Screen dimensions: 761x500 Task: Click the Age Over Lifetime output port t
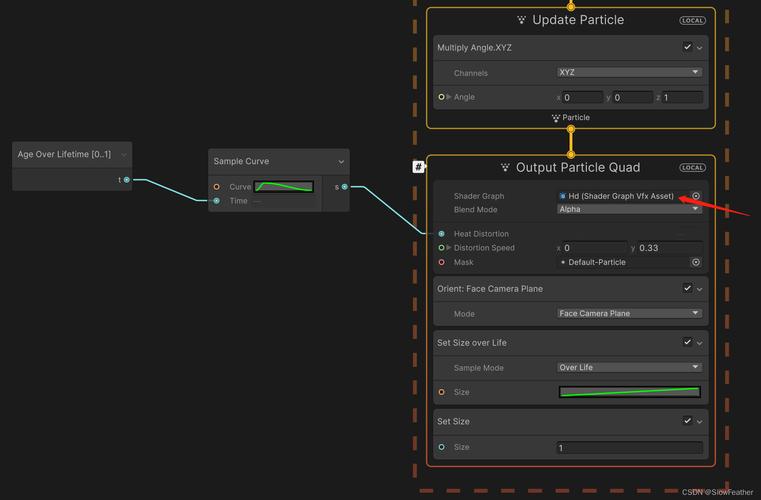[x=127, y=180]
